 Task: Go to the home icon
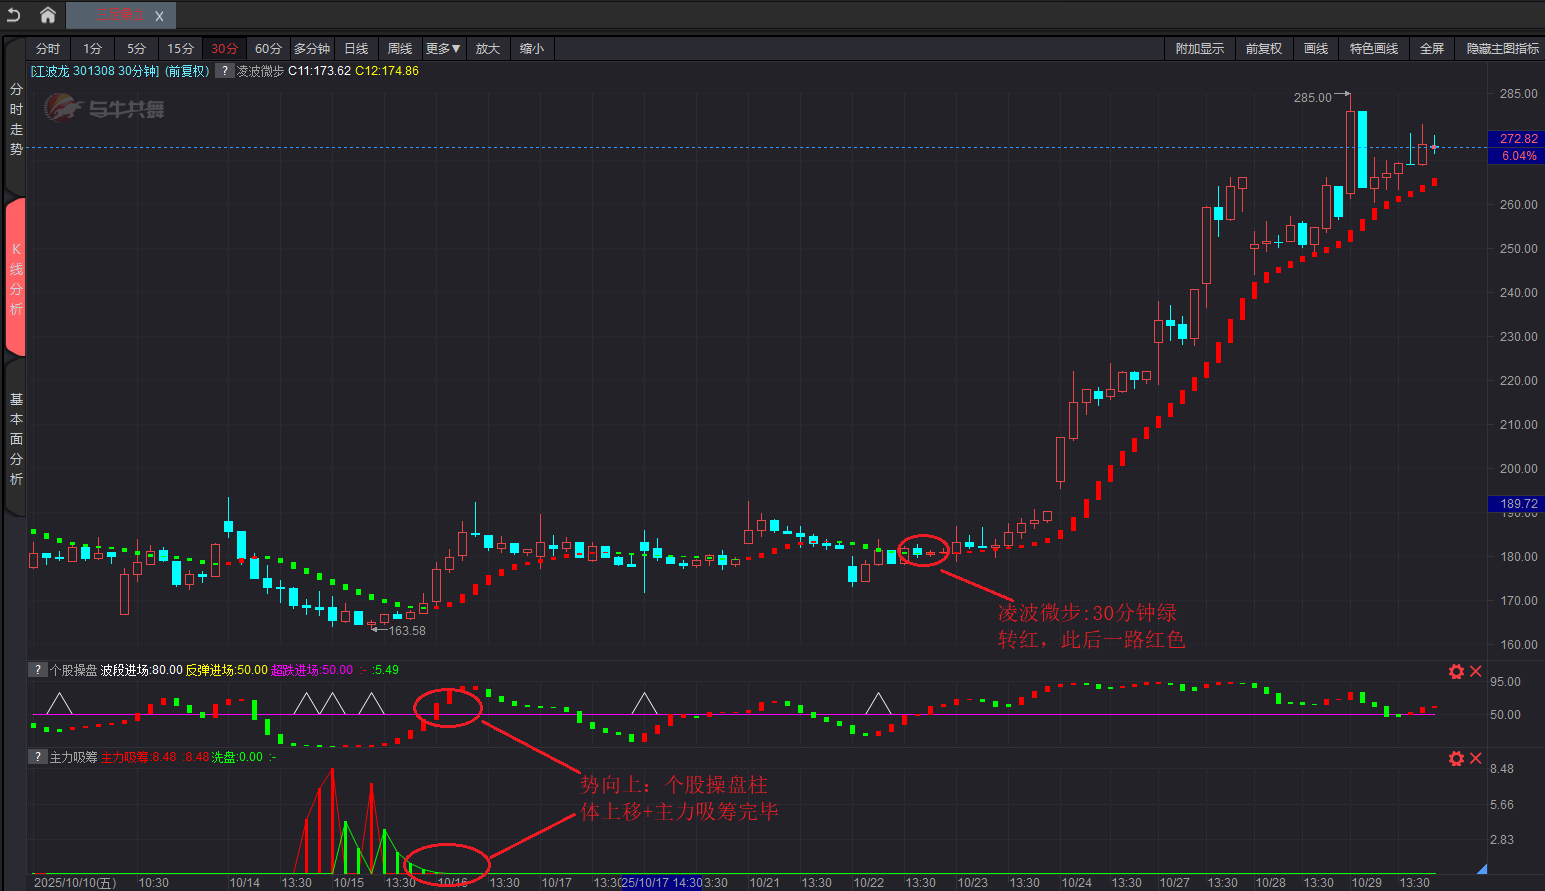click(x=47, y=15)
